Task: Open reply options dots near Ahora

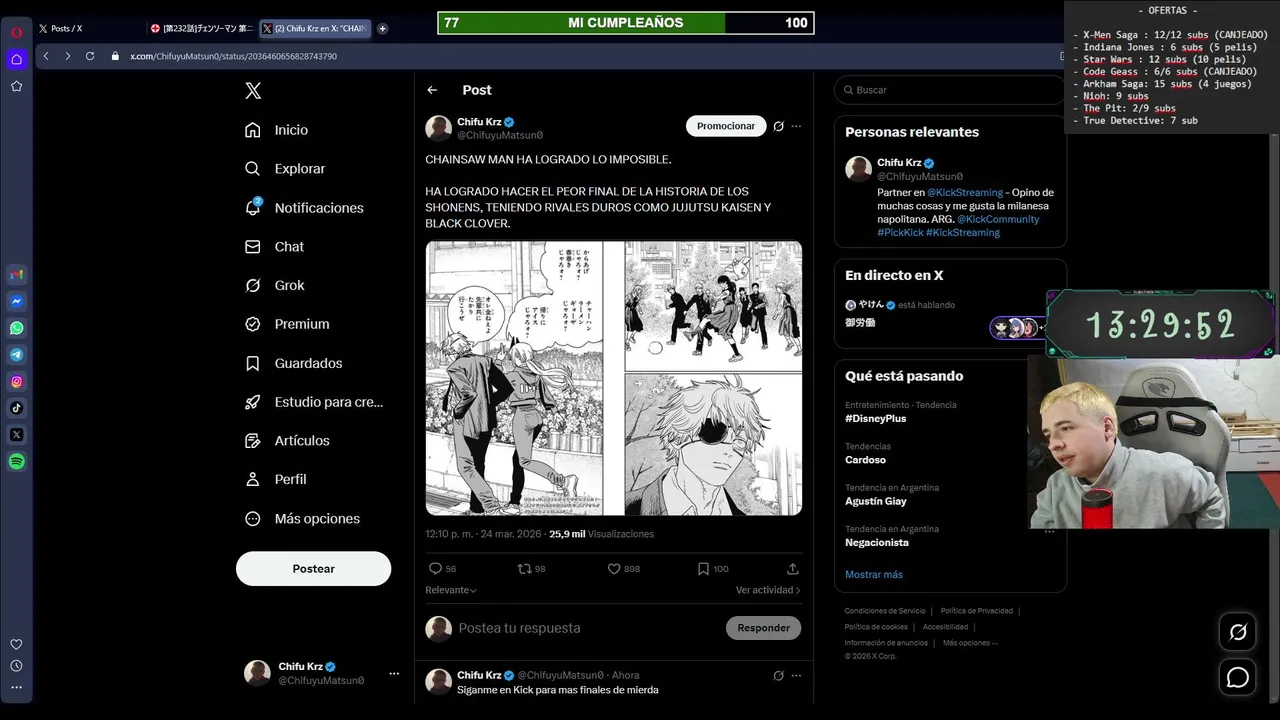Action: [x=796, y=675]
